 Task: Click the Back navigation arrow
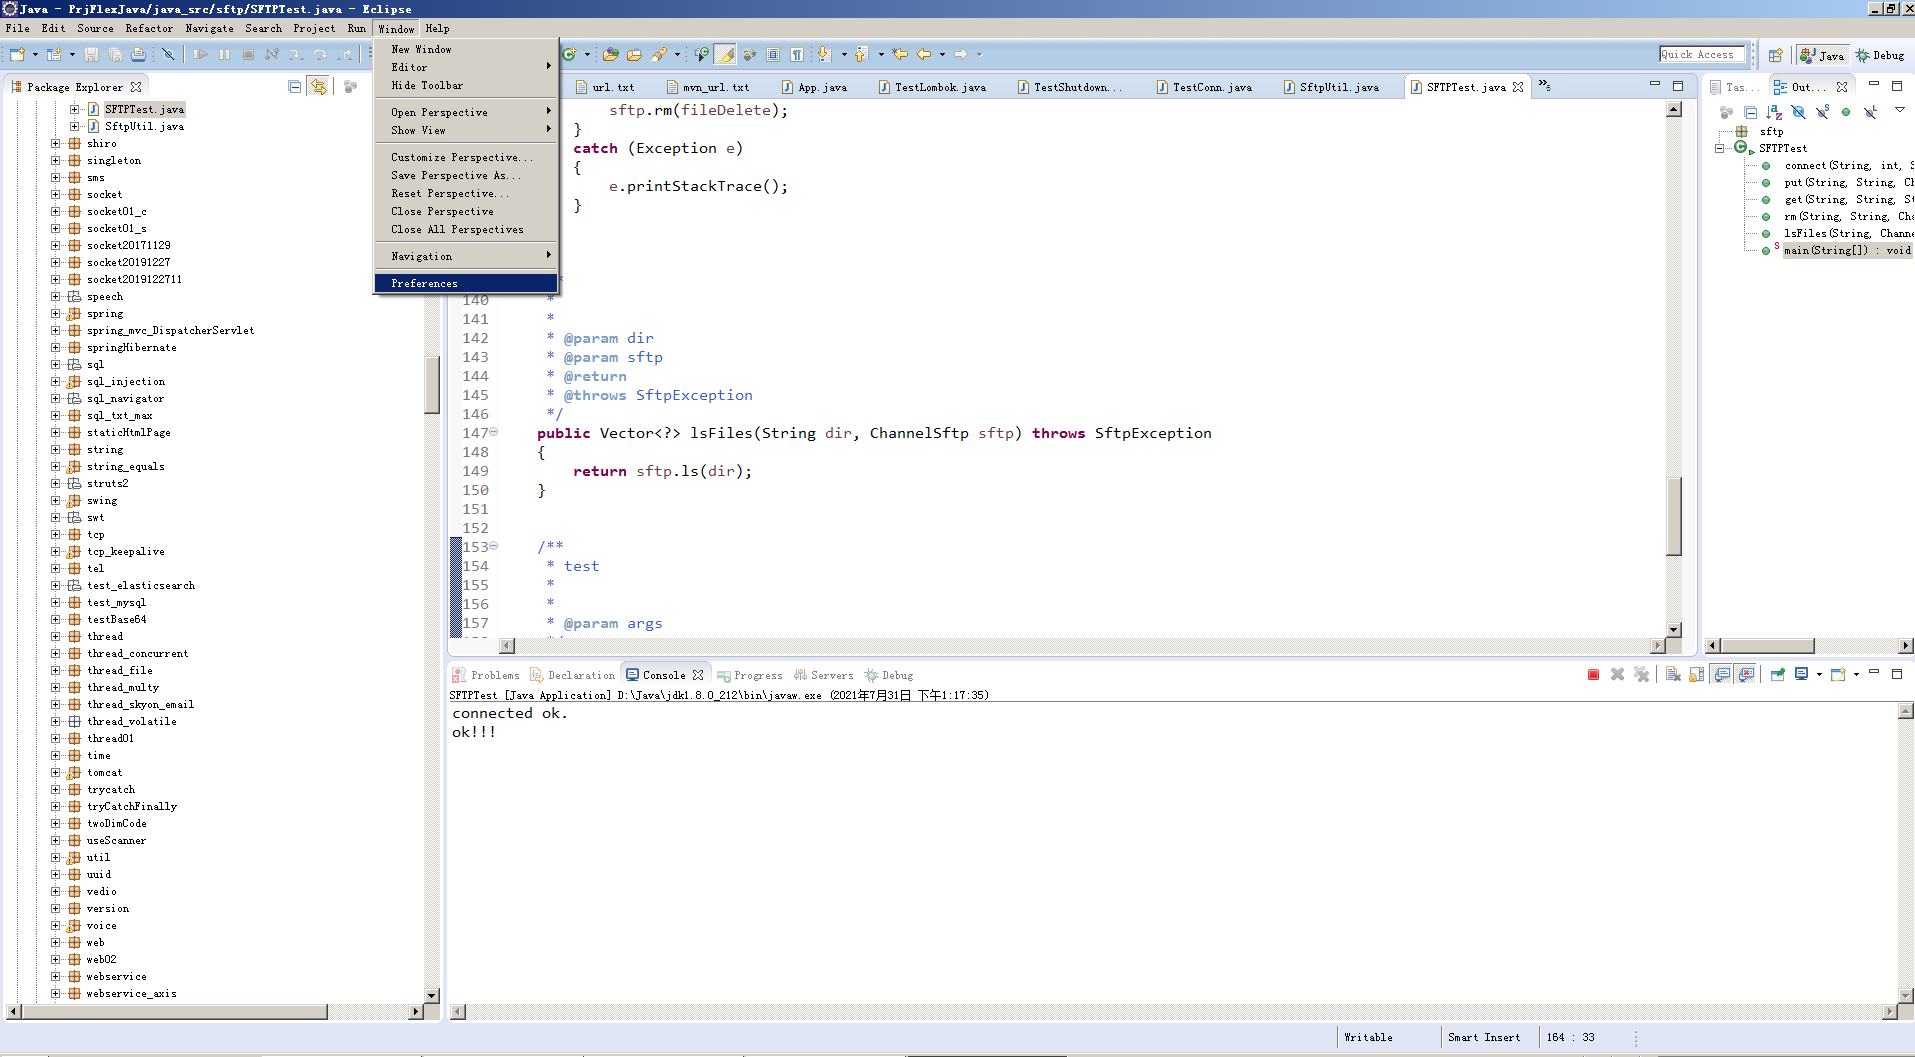coord(926,55)
